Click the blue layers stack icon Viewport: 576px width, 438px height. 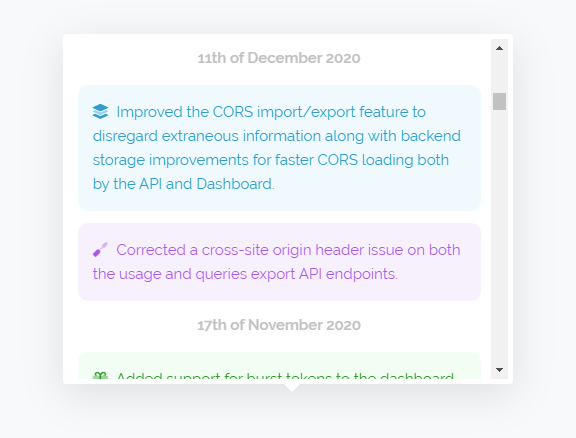(100, 111)
